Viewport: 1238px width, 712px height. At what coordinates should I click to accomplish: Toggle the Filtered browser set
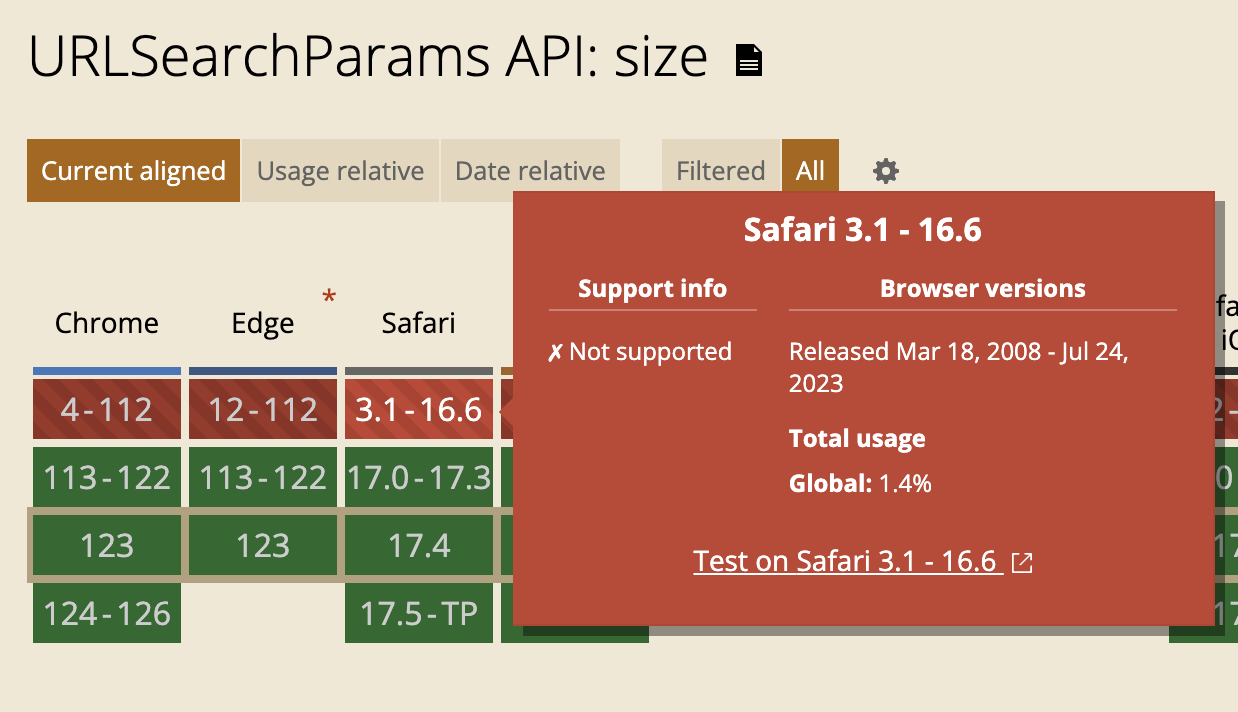721,171
